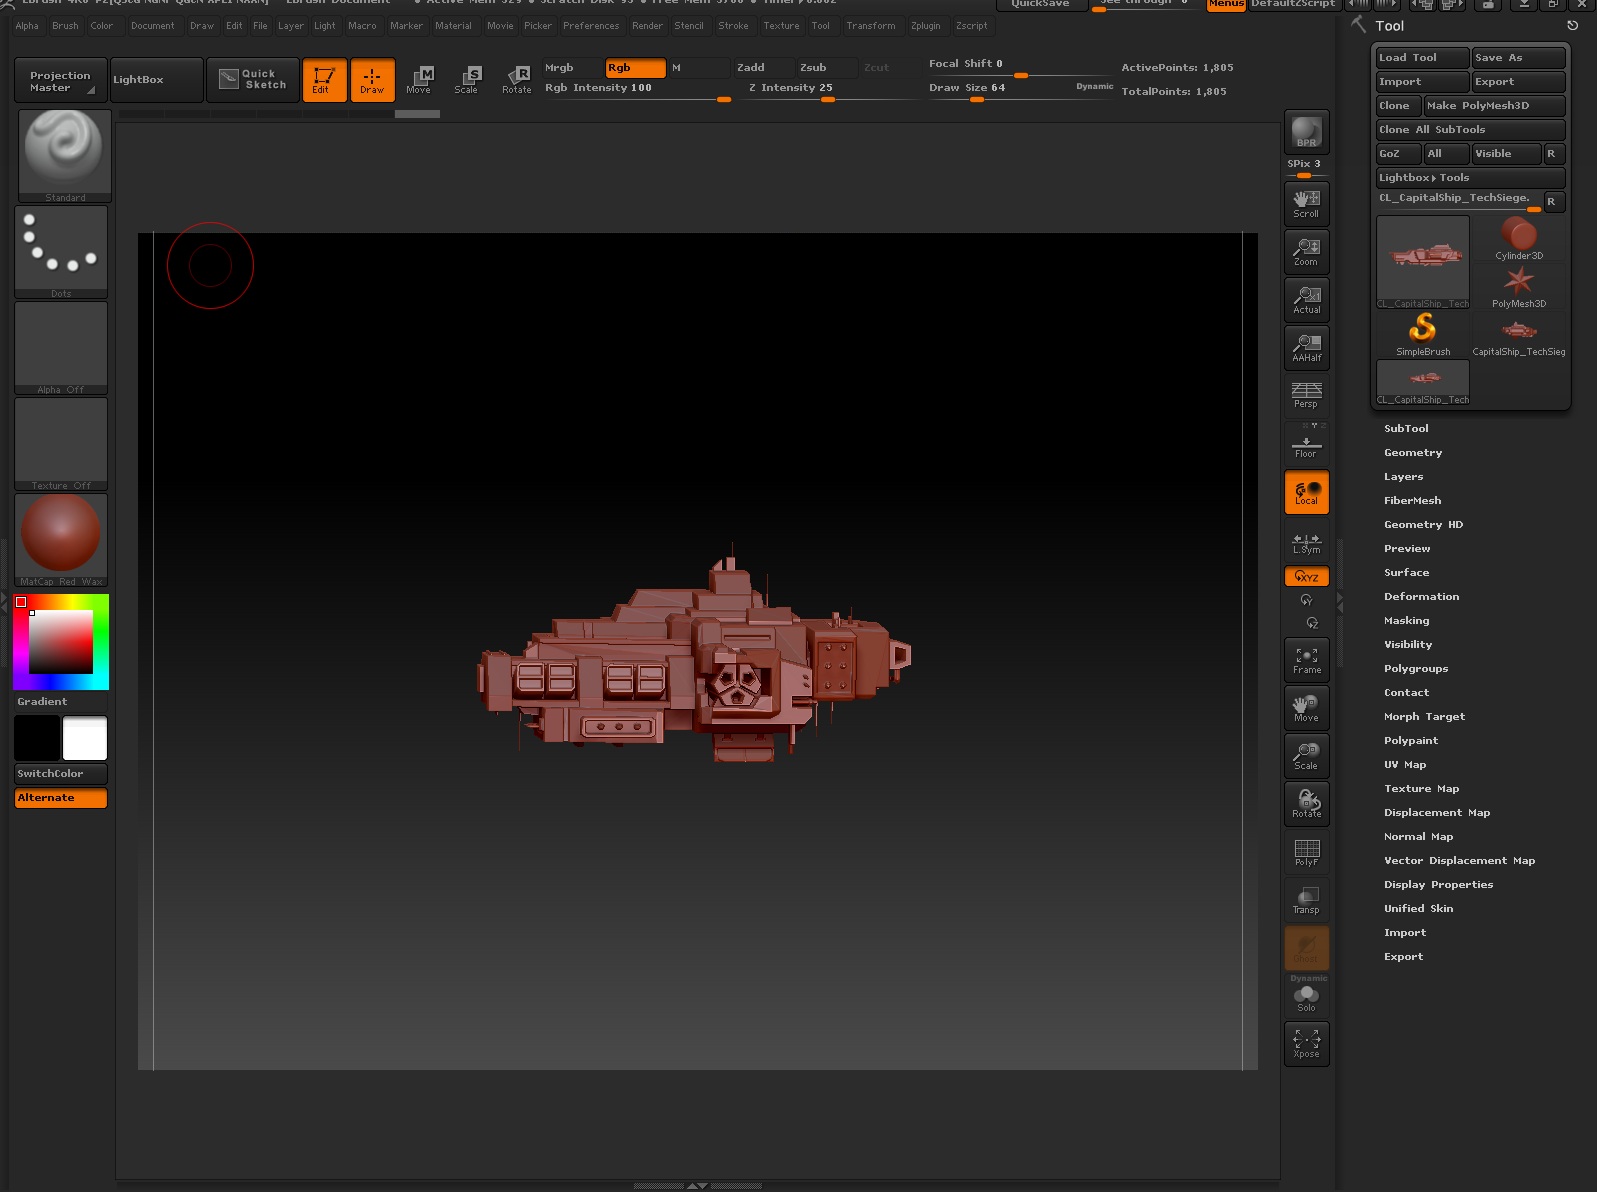Enable Zsub sculpting mode
This screenshot has height=1200, width=1600.
click(826, 68)
